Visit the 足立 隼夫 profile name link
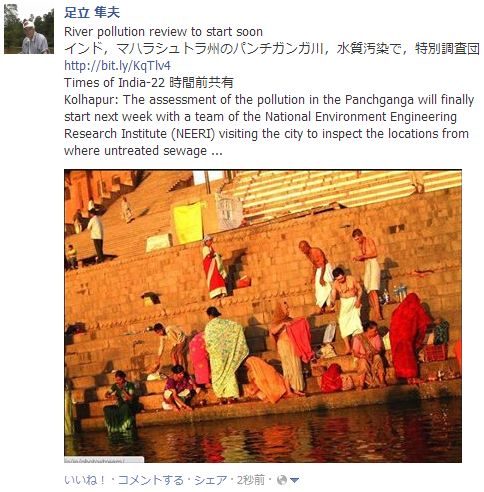The width and height of the screenshot is (484, 492). pyautogui.click(x=92, y=13)
